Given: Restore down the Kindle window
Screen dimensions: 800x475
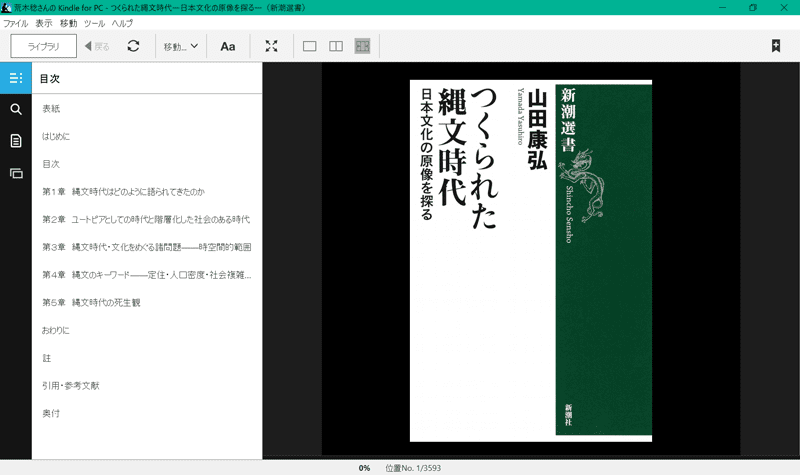Looking at the screenshot, I should coord(753,8).
